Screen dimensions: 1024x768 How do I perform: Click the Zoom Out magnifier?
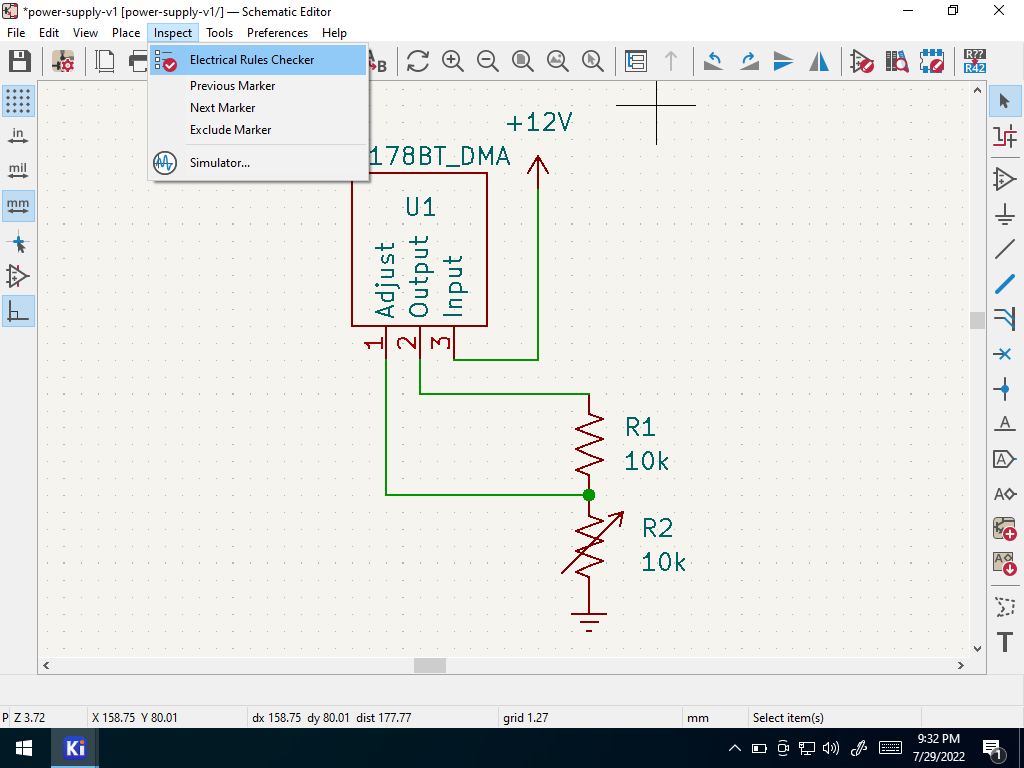pyautogui.click(x=488, y=61)
